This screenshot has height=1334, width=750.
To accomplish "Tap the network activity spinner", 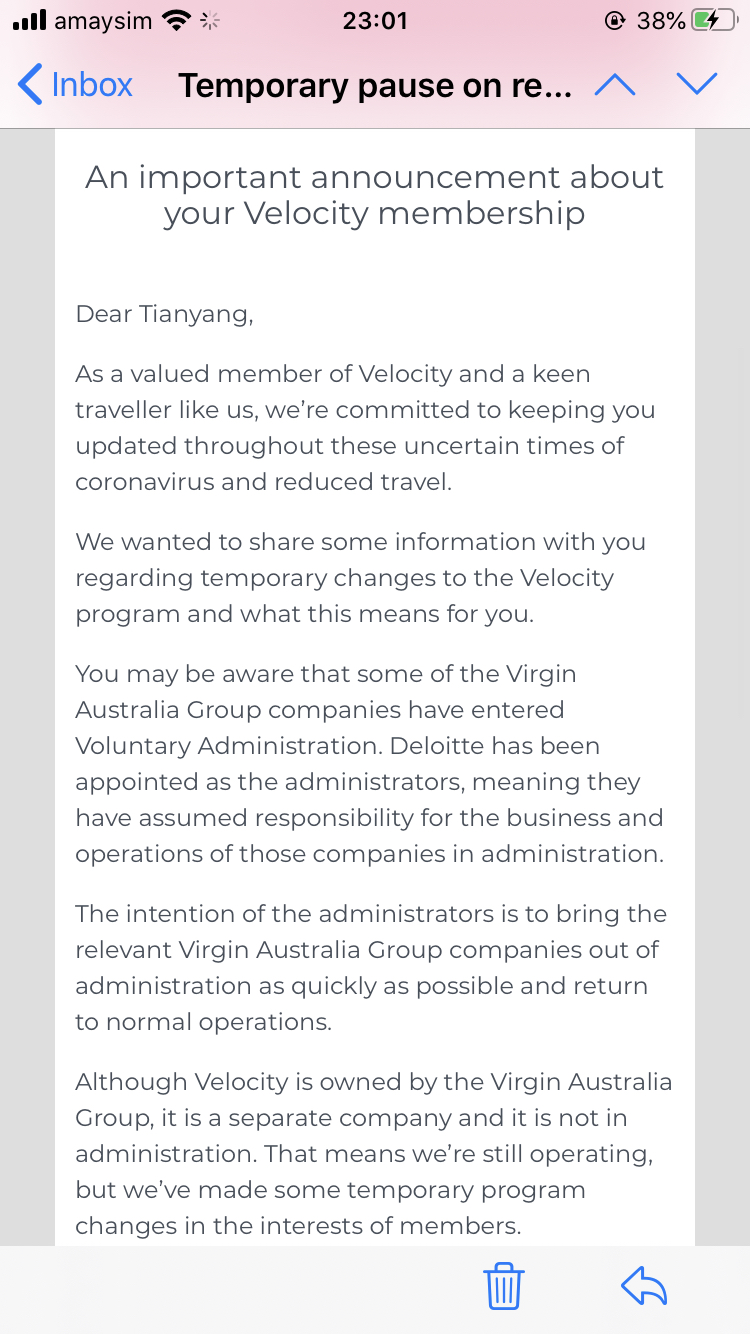I will click(210, 20).
